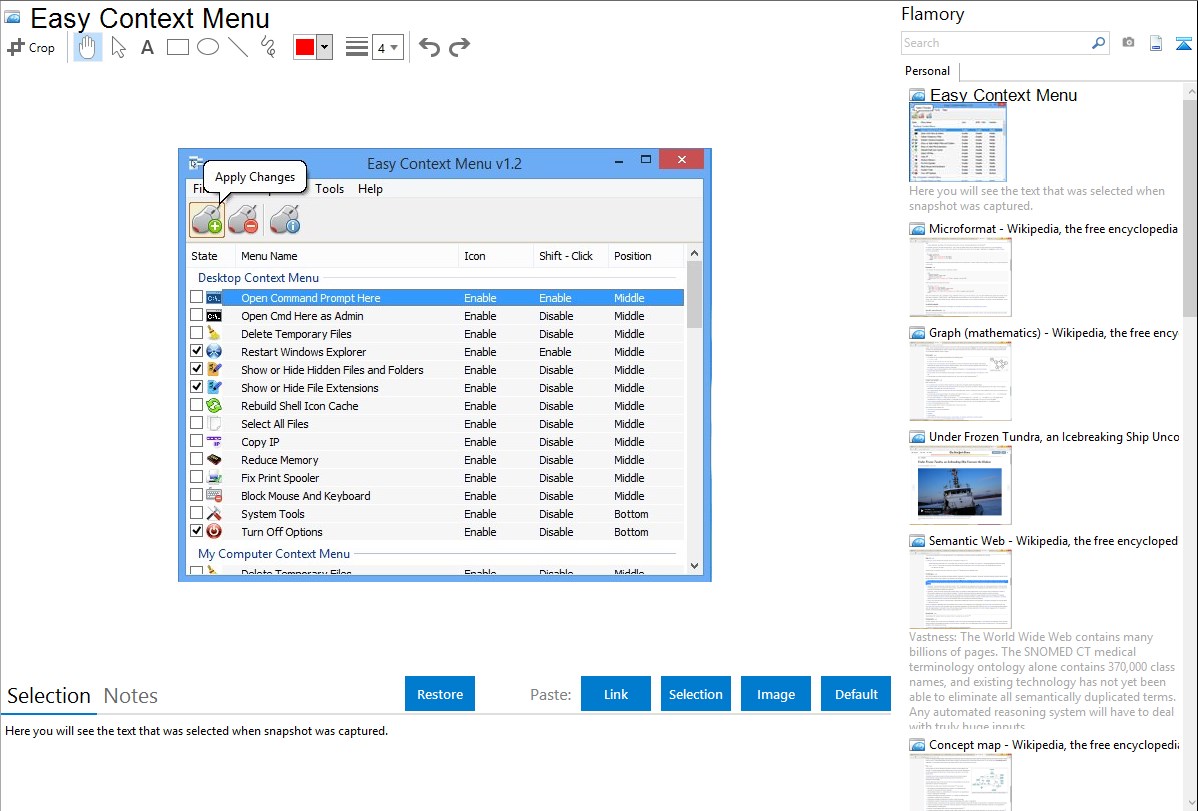Pick the ellipse shape tool
The image size is (1198, 811).
[208, 47]
